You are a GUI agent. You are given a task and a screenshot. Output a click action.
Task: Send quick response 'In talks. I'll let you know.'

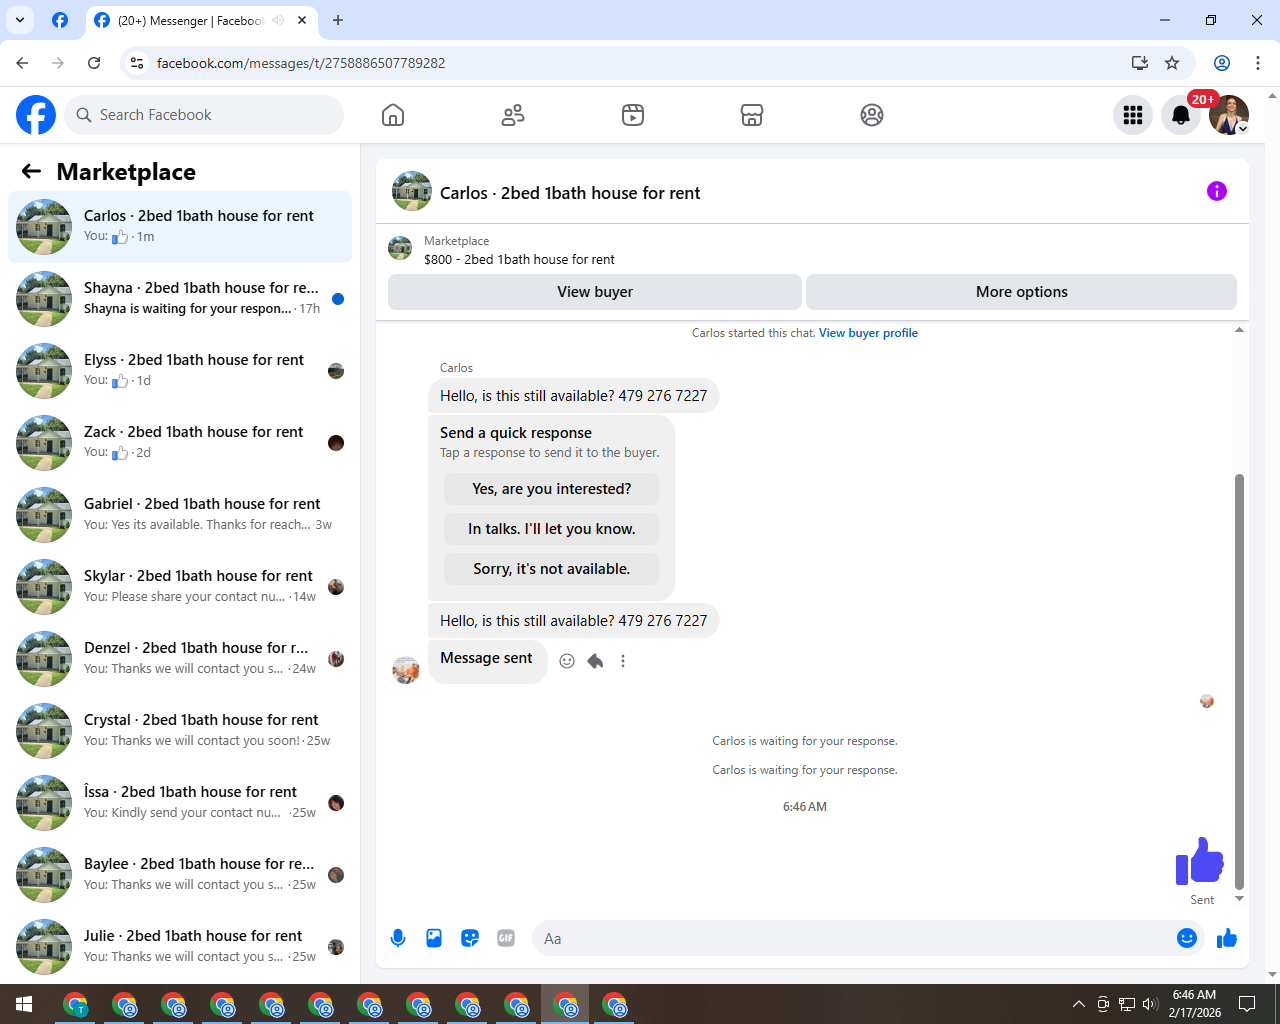551,529
